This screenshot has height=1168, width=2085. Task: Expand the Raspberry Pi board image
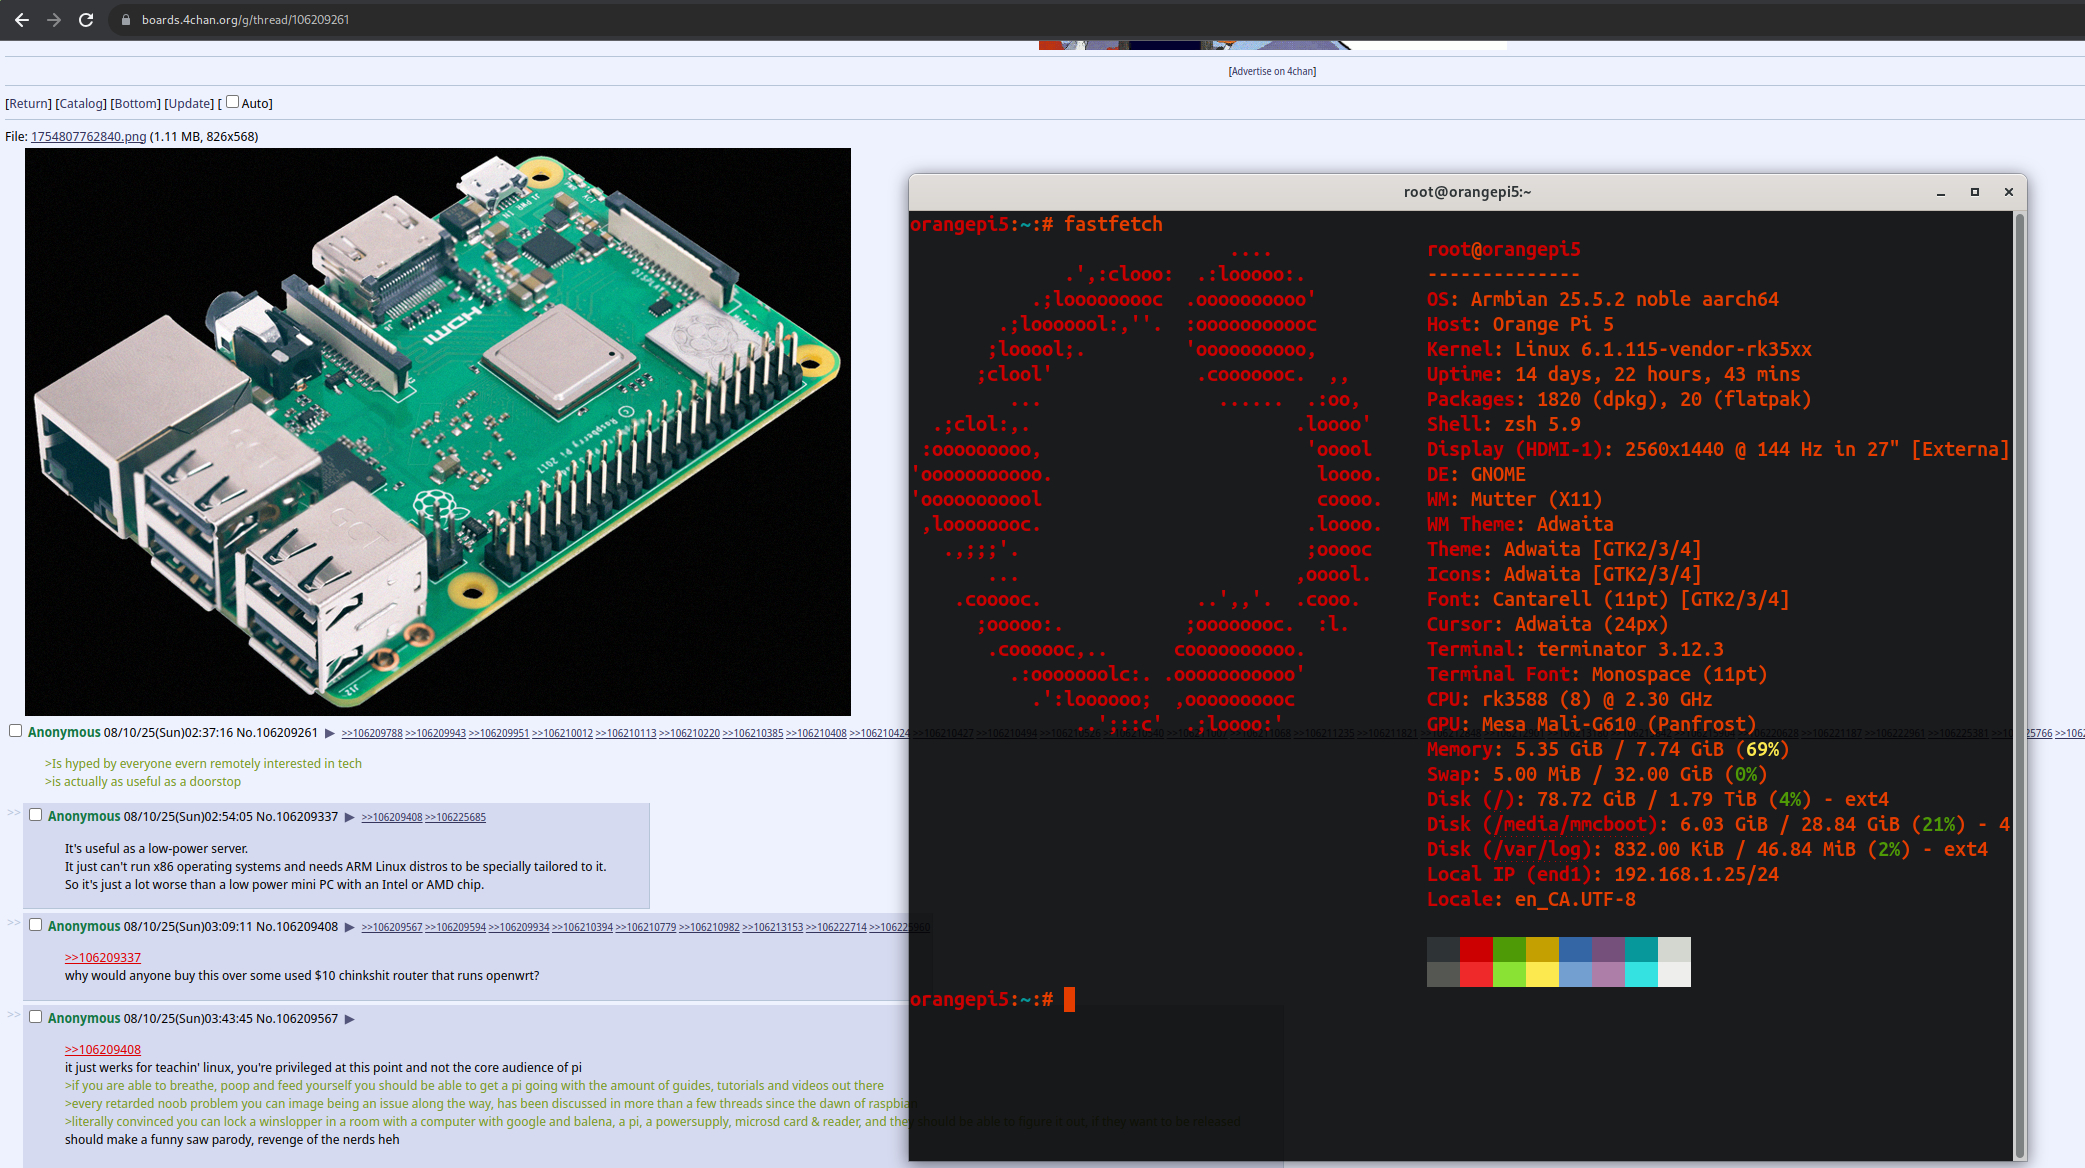tap(438, 432)
